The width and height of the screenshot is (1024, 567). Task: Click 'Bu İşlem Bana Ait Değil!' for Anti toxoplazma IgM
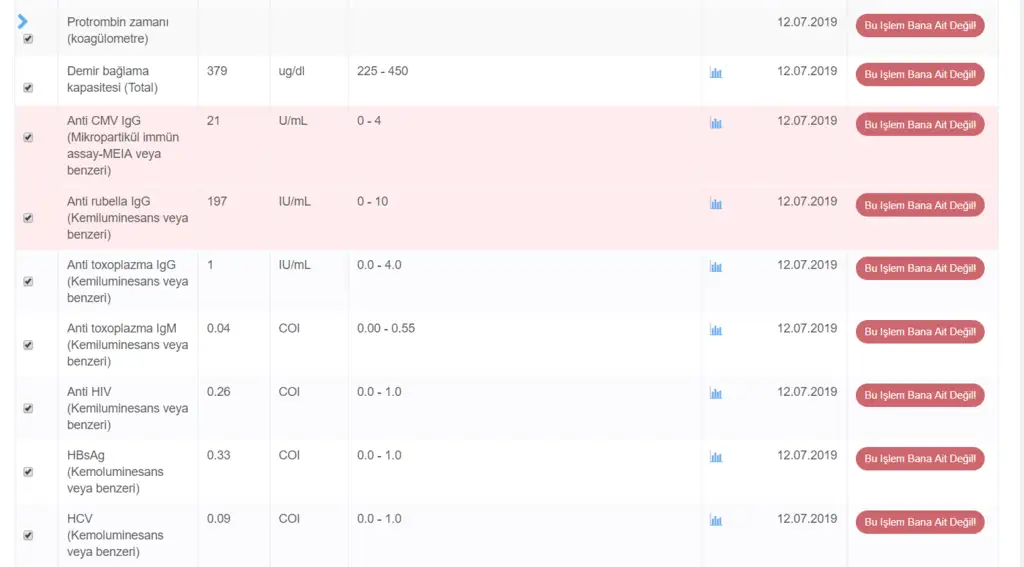pyautogui.click(x=919, y=331)
